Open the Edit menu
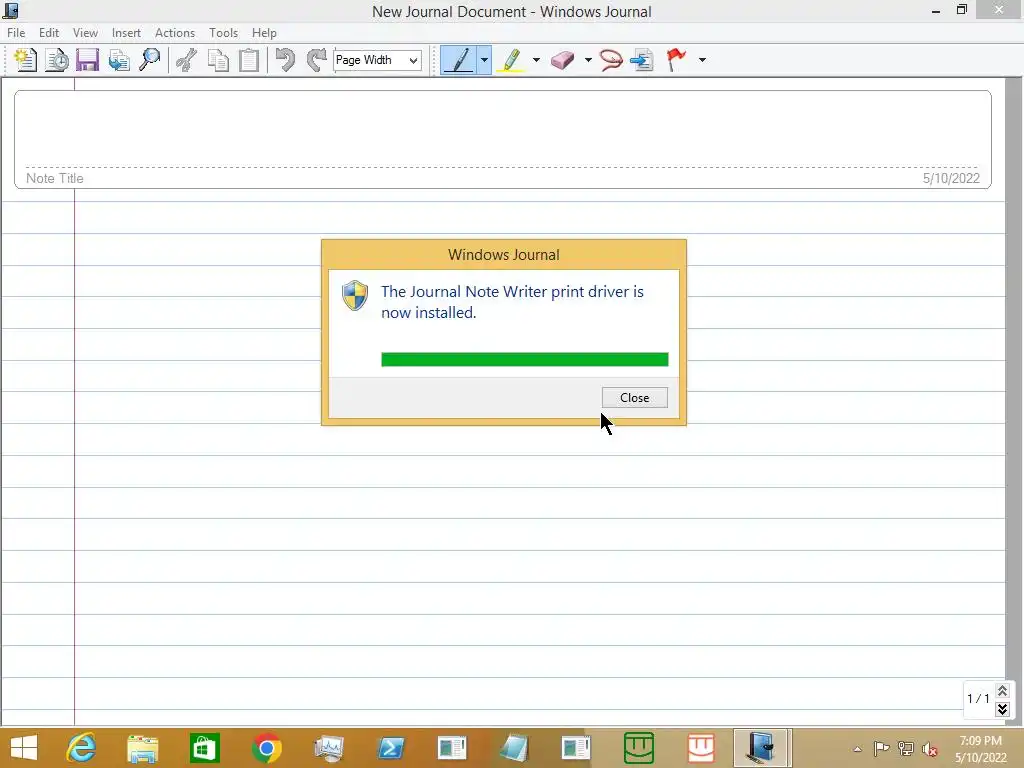Viewport: 1024px width, 768px height. tap(49, 33)
